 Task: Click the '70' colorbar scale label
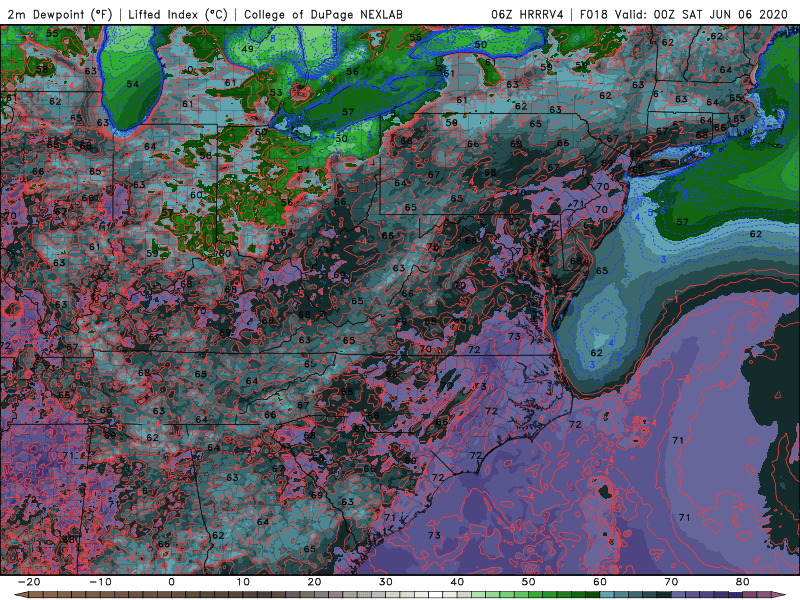pos(671,582)
